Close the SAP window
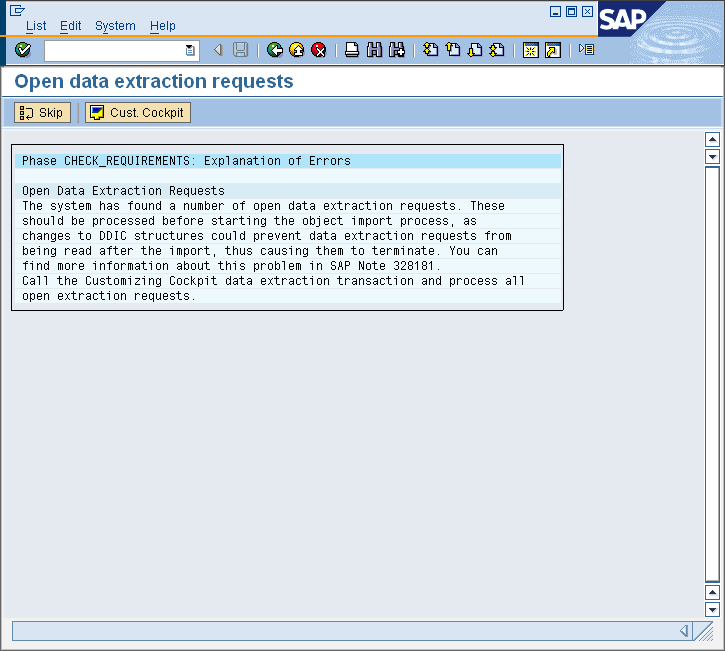This screenshot has height=651, width=725. tap(587, 11)
